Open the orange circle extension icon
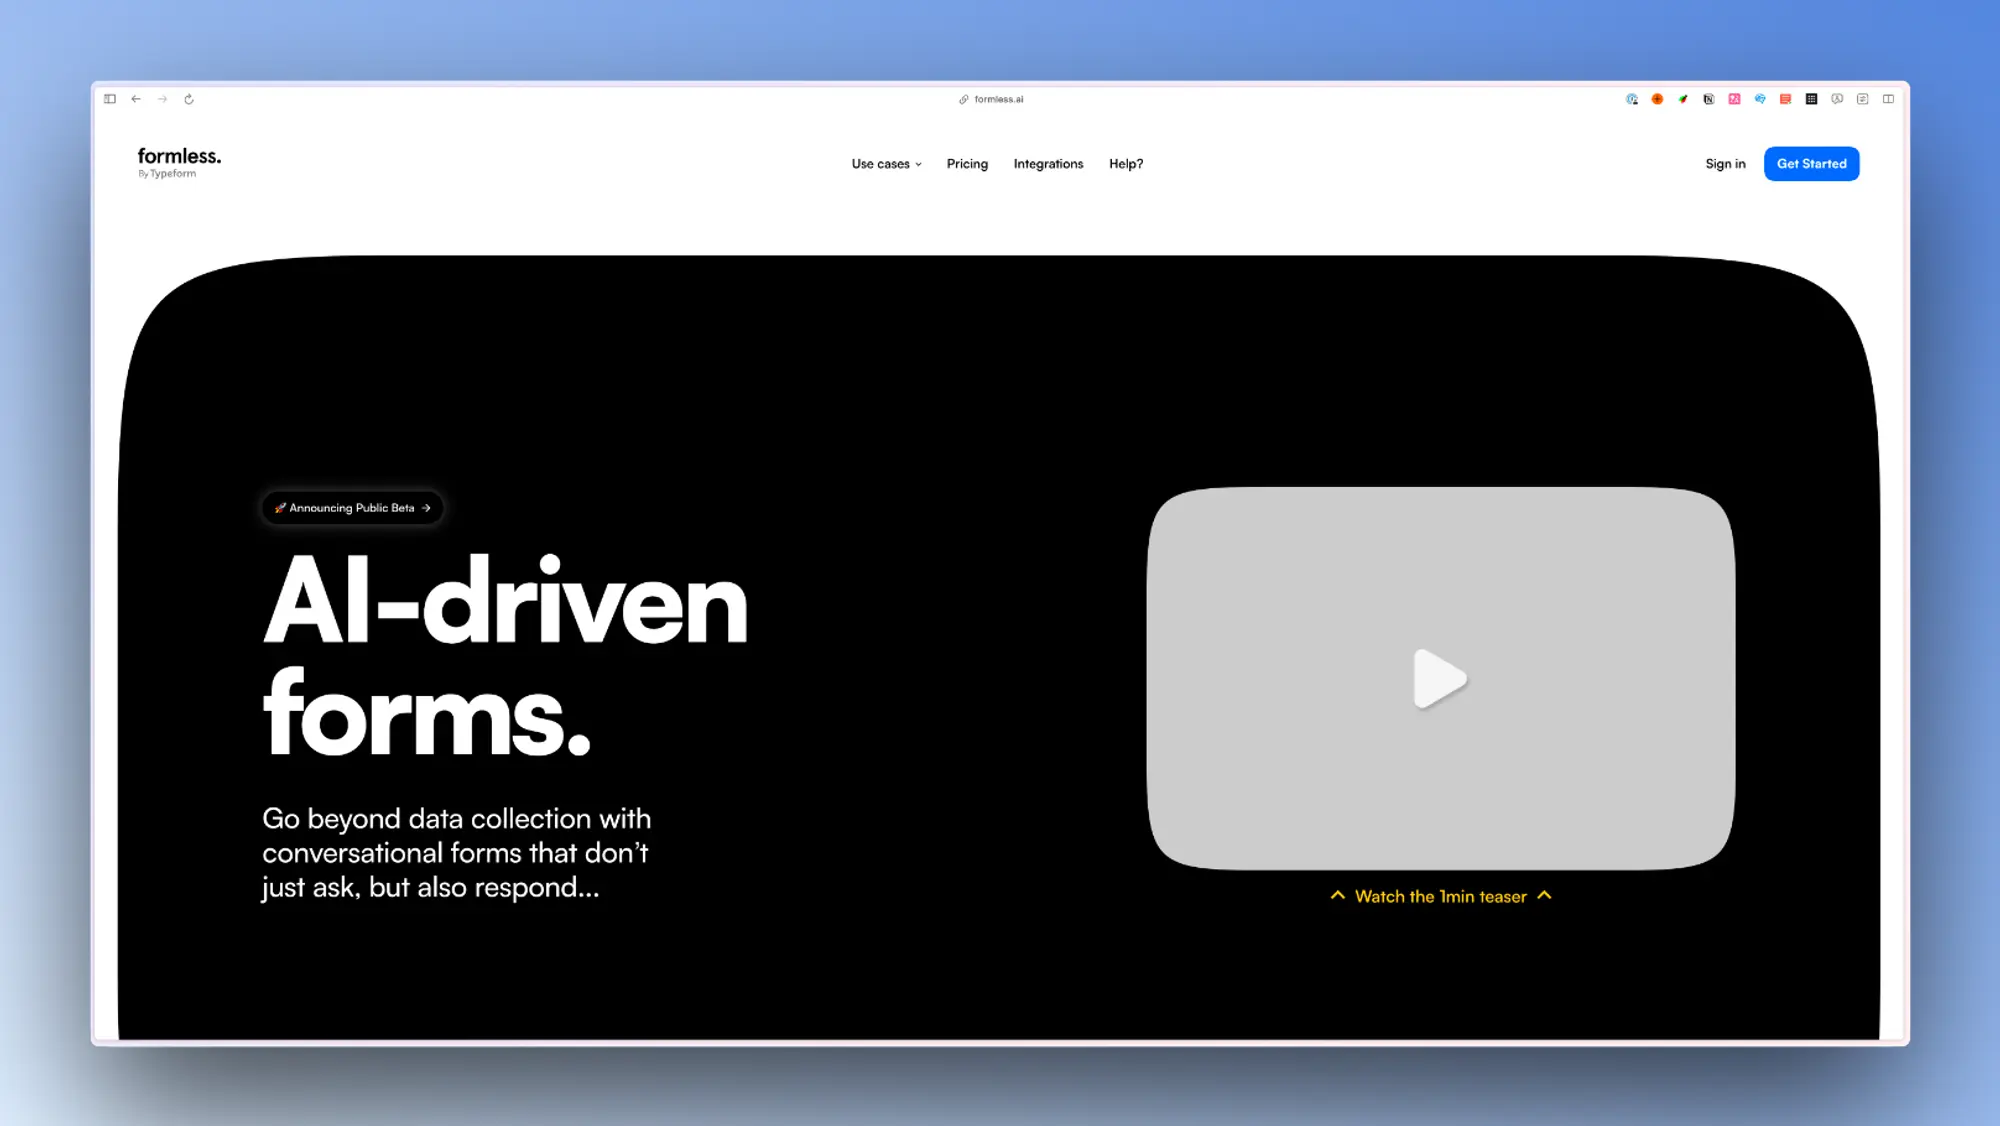2000x1126 pixels. pos(1657,99)
